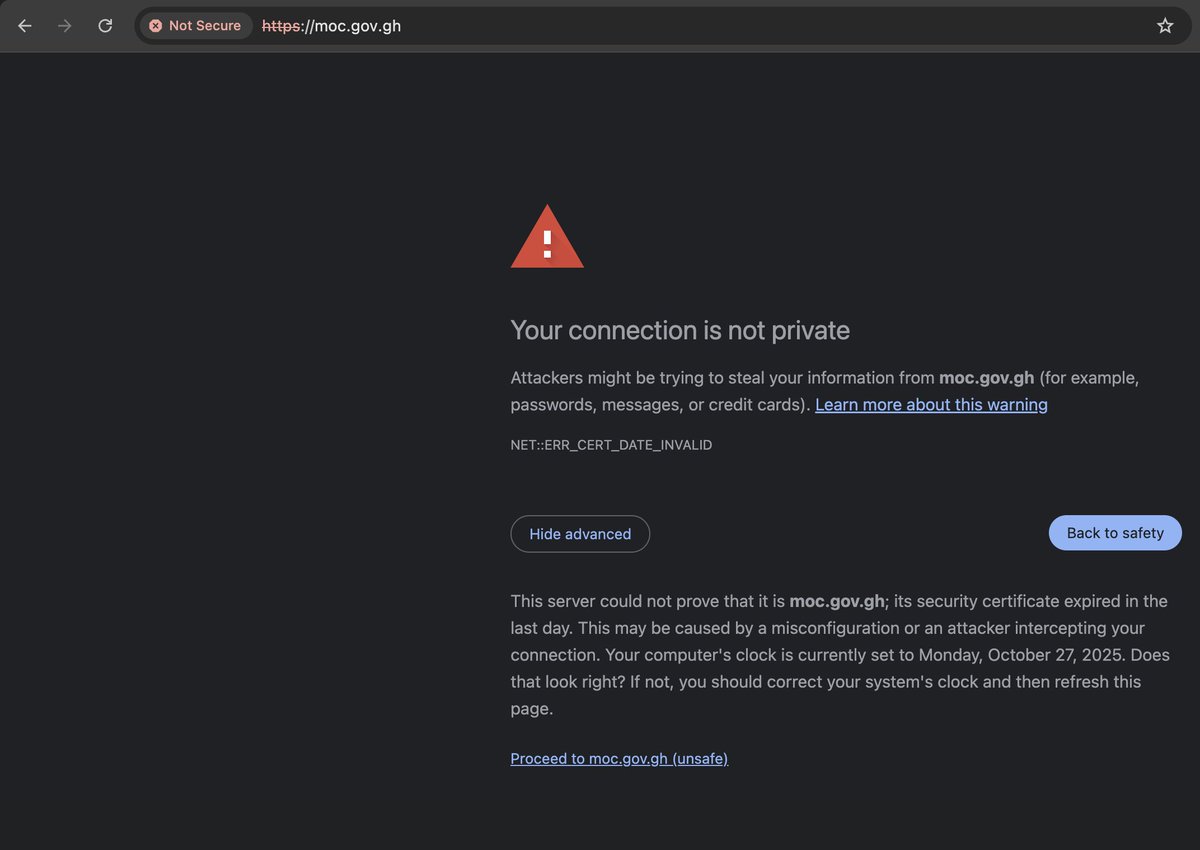Click the certificate expiry explanation paragraph
Viewport: 1200px width, 850px height.
click(840, 654)
